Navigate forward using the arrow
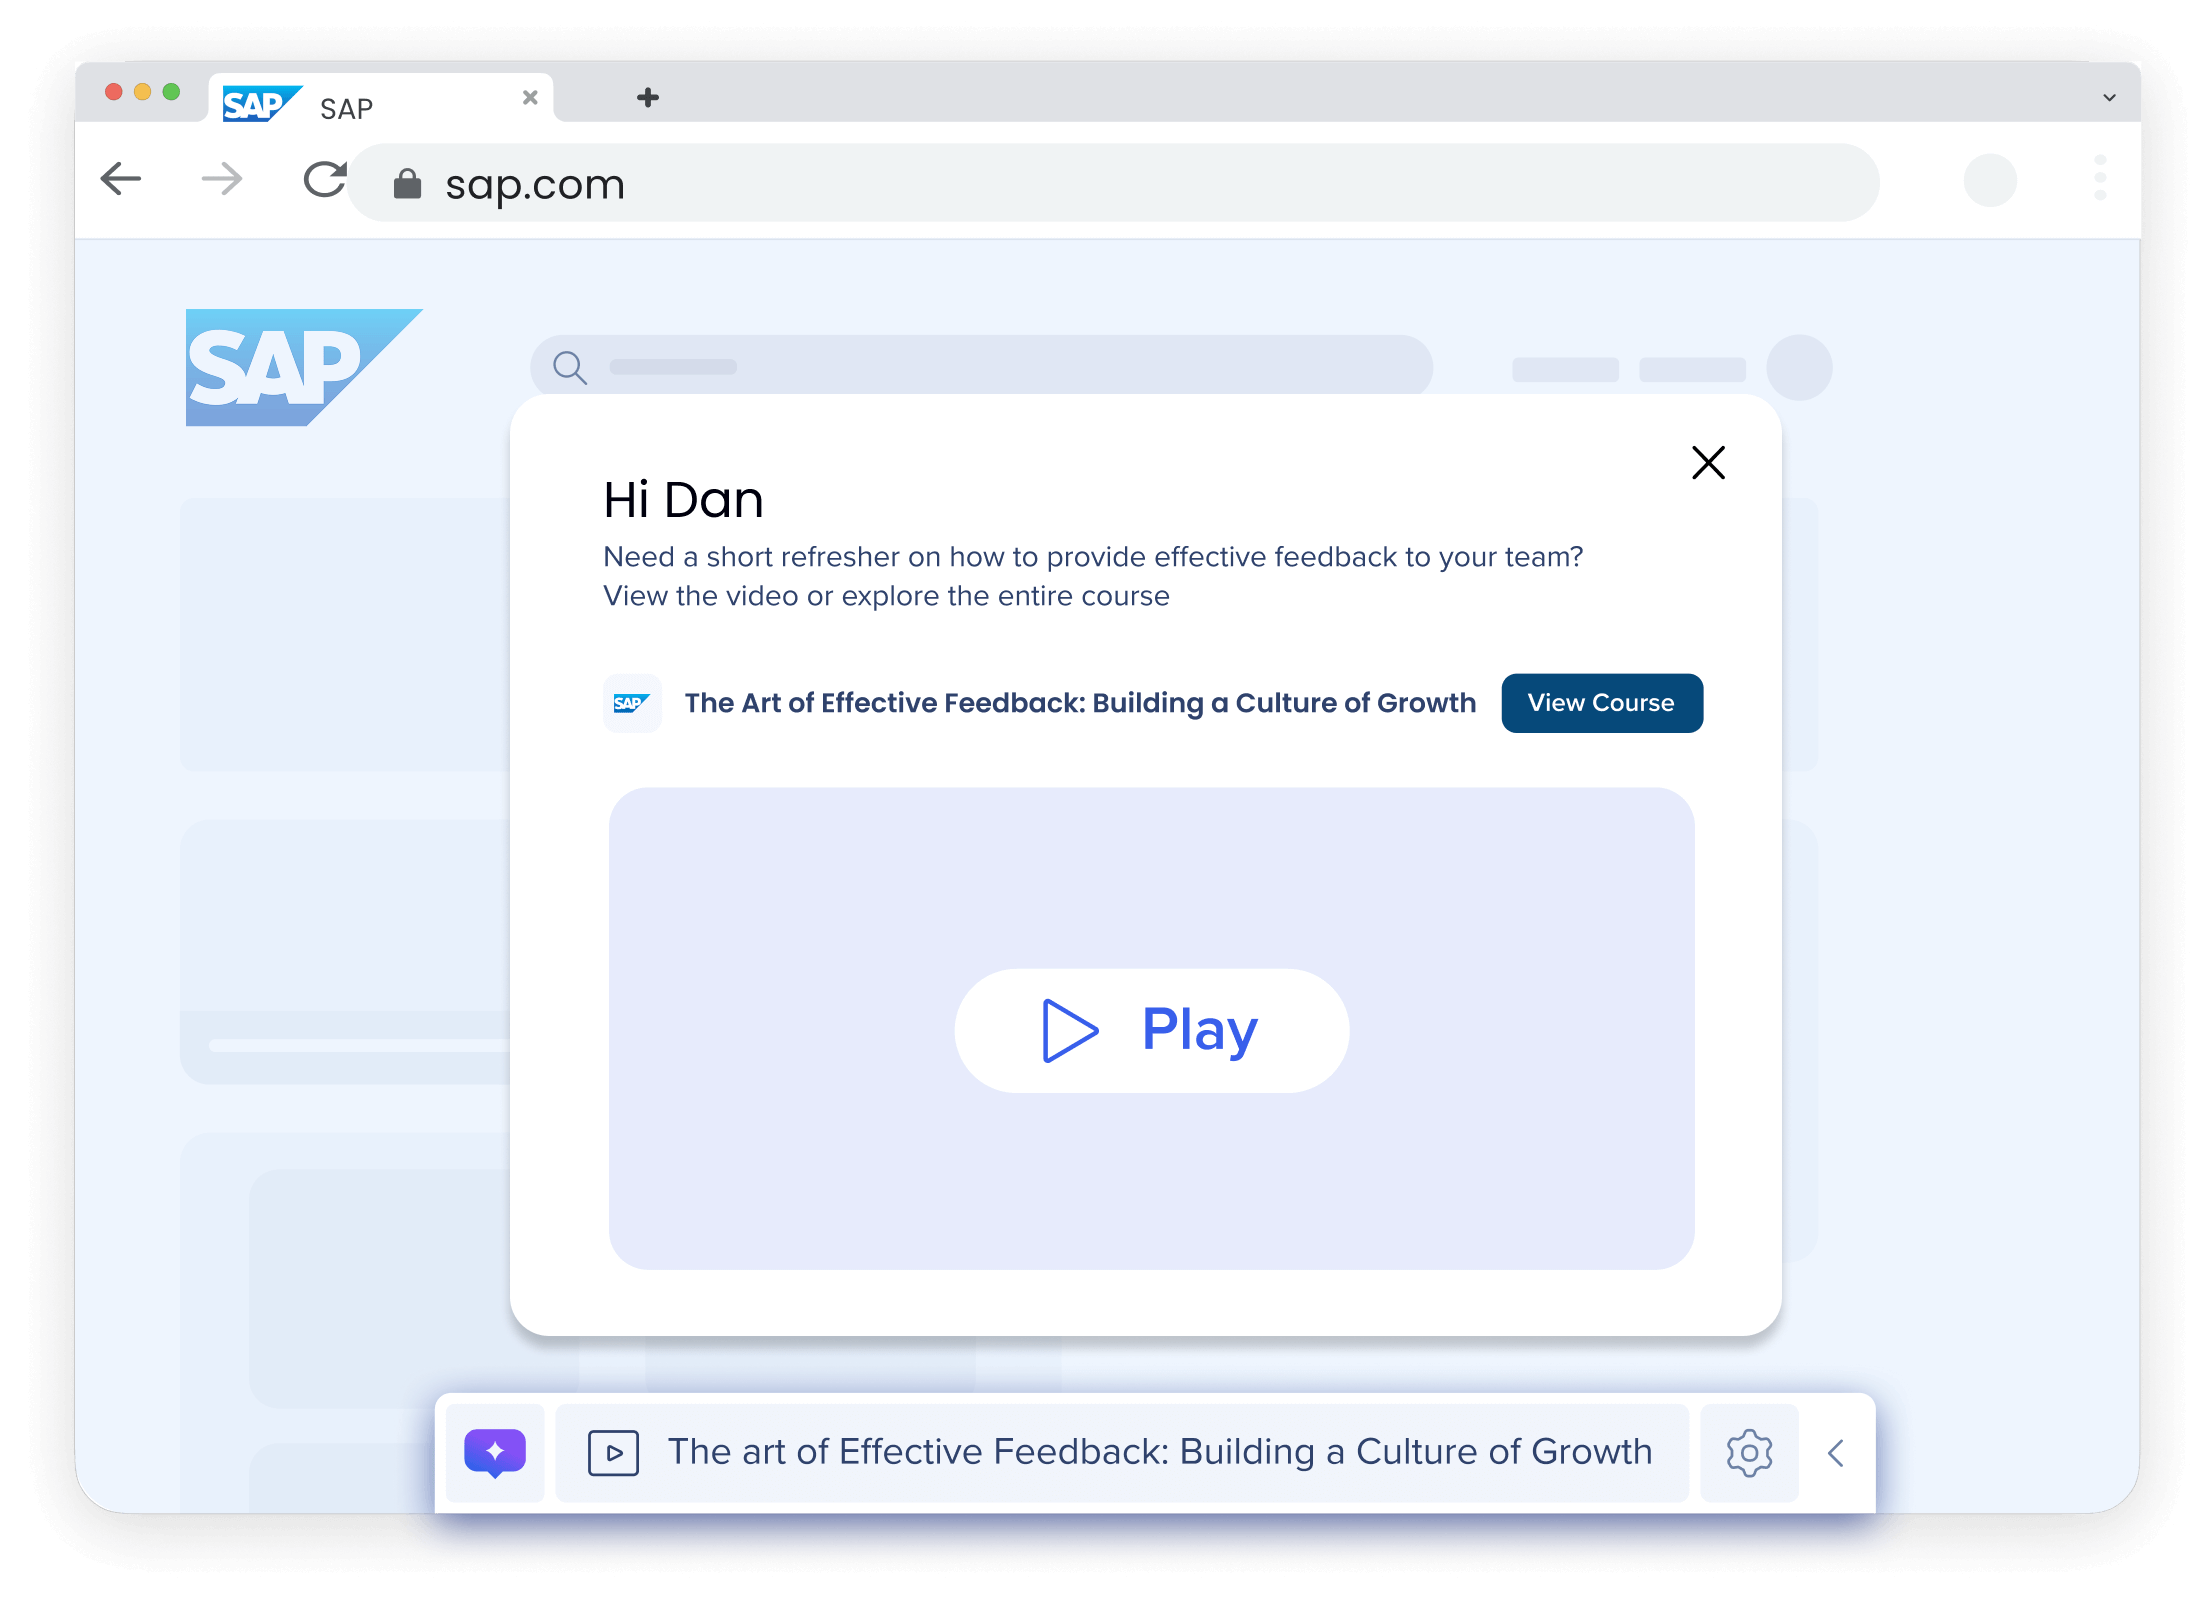 pyautogui.click(x=221, y=179)
